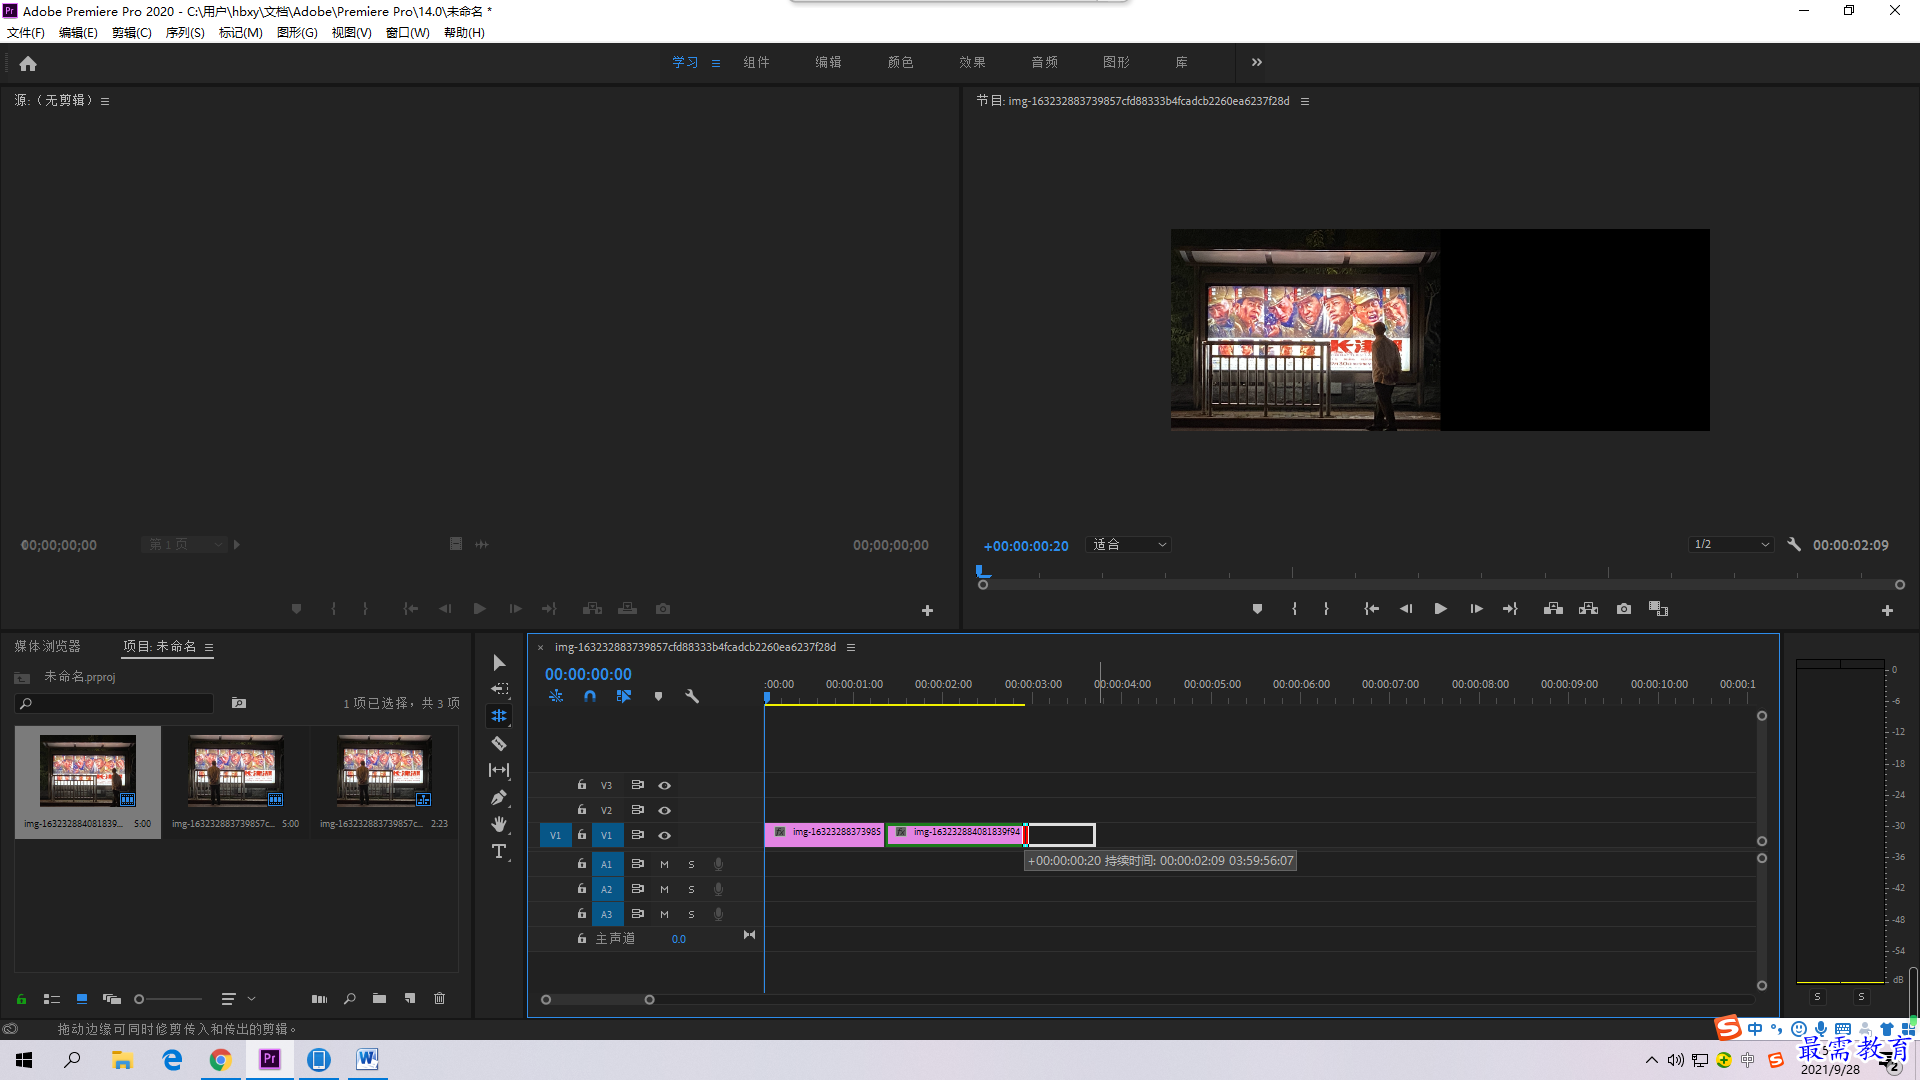Click the Project search field
1920x1080 pixels.
(x=115, y=704)
